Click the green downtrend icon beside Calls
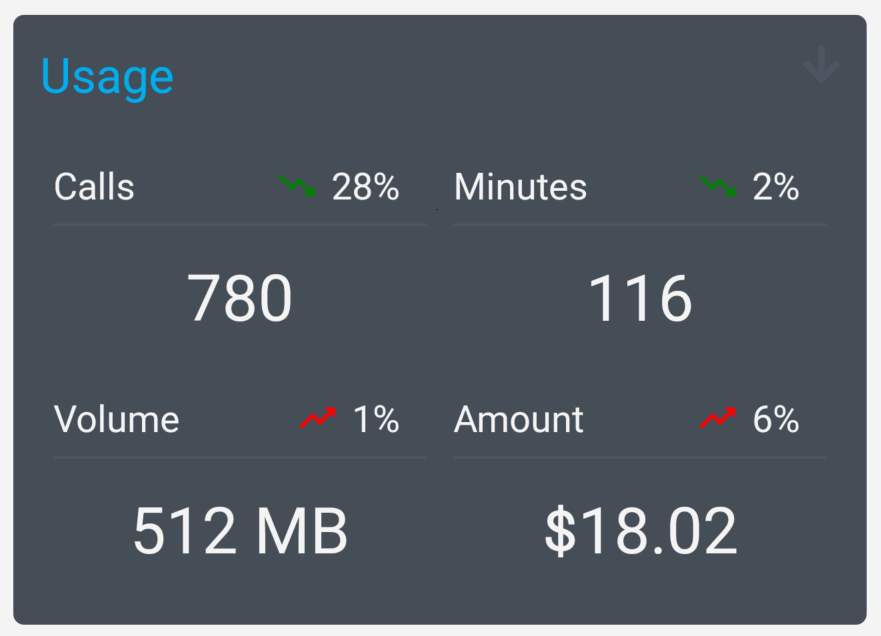This screenshot has height=636, width=881. [298, 186]
